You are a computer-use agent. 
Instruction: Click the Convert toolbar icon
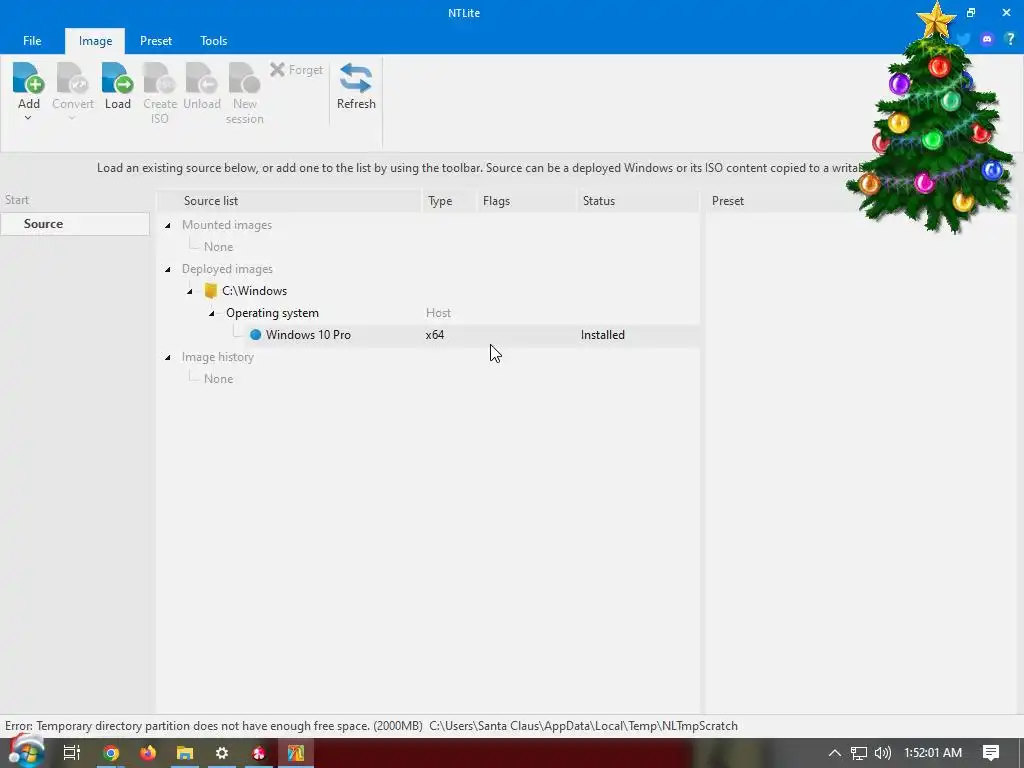coord(72,78)
